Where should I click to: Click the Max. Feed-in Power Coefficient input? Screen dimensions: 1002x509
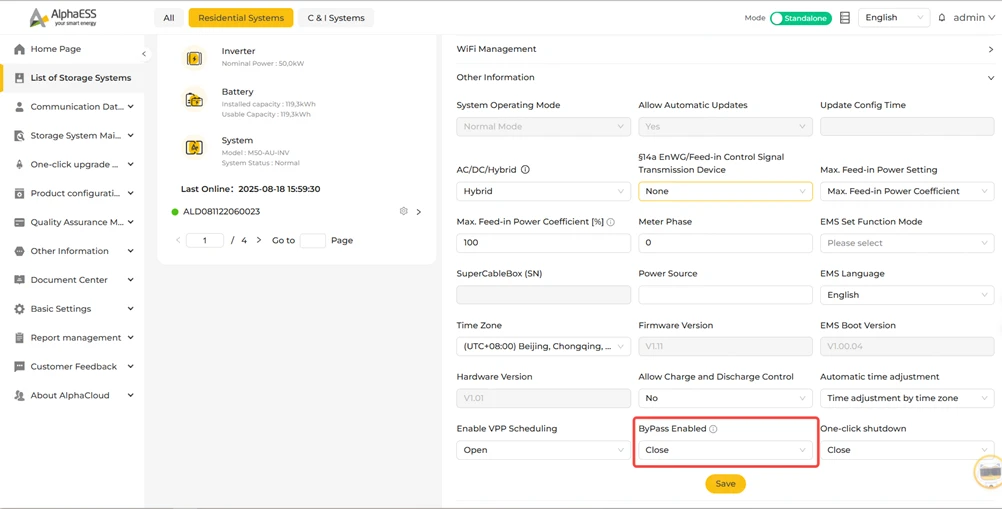point(543,243)
